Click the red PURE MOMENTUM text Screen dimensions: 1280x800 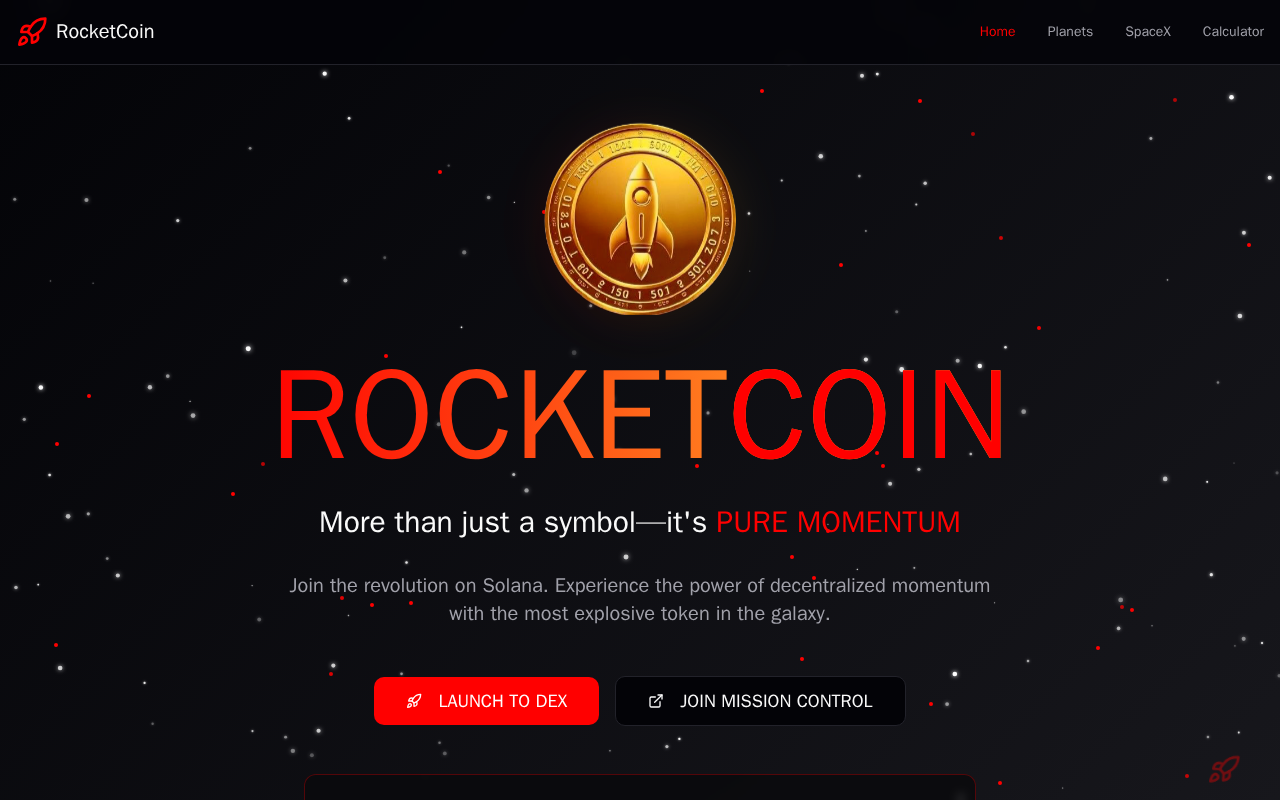tap(838, 522)
